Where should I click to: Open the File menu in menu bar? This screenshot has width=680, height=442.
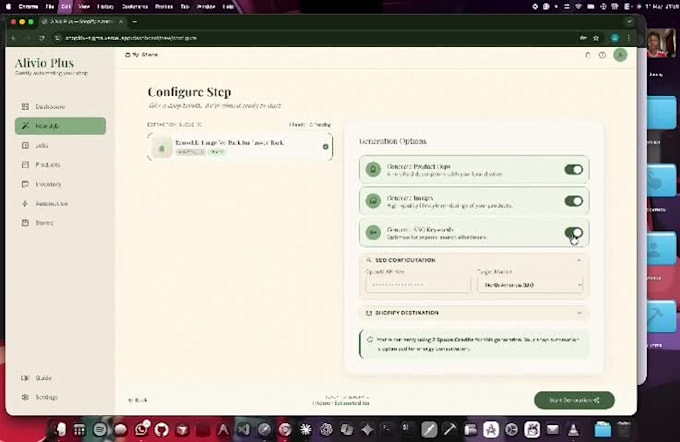point(50,7)
